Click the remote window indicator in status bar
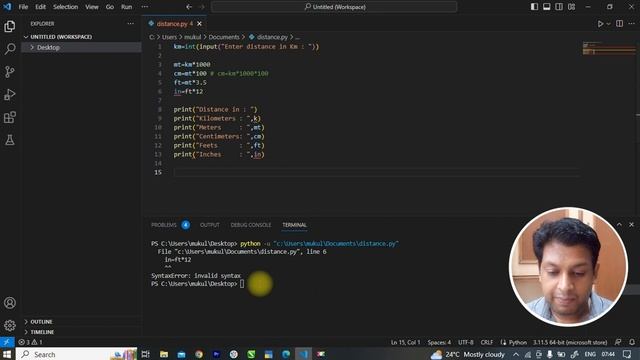Viewport: 640px width, 360px height. coord(7,342)
